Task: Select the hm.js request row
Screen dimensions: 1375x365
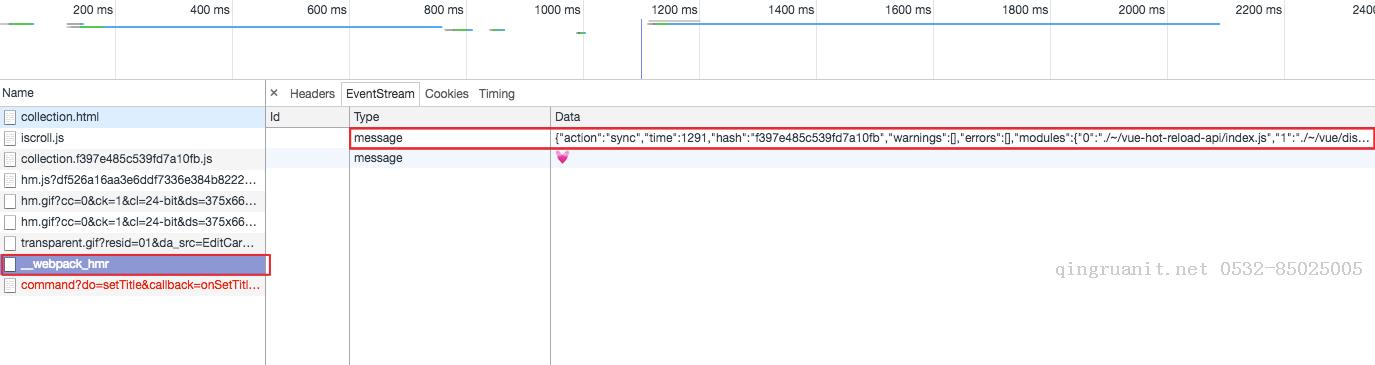Action: [x=132, y=180]
